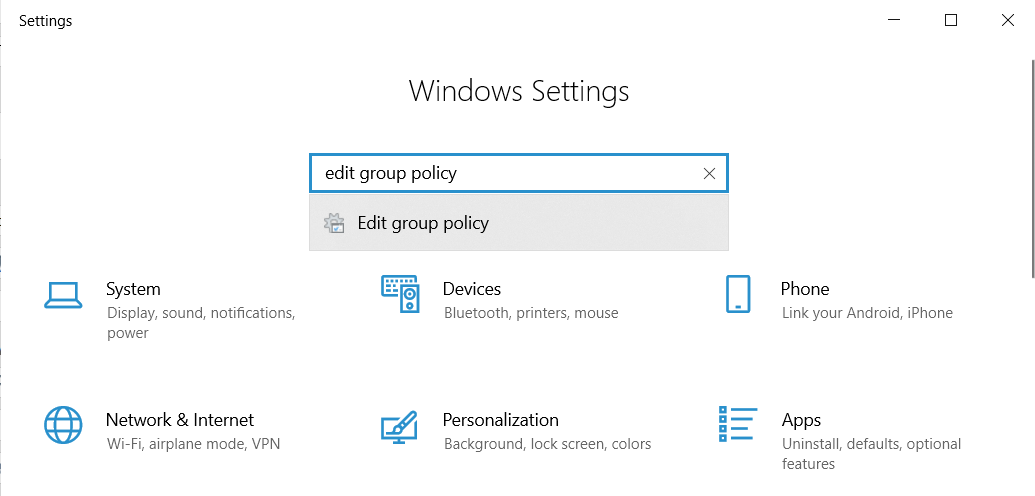The height and width of the screenshot is (496, 1035).
Task: Close the Settings window
Action: point(1007,20)
